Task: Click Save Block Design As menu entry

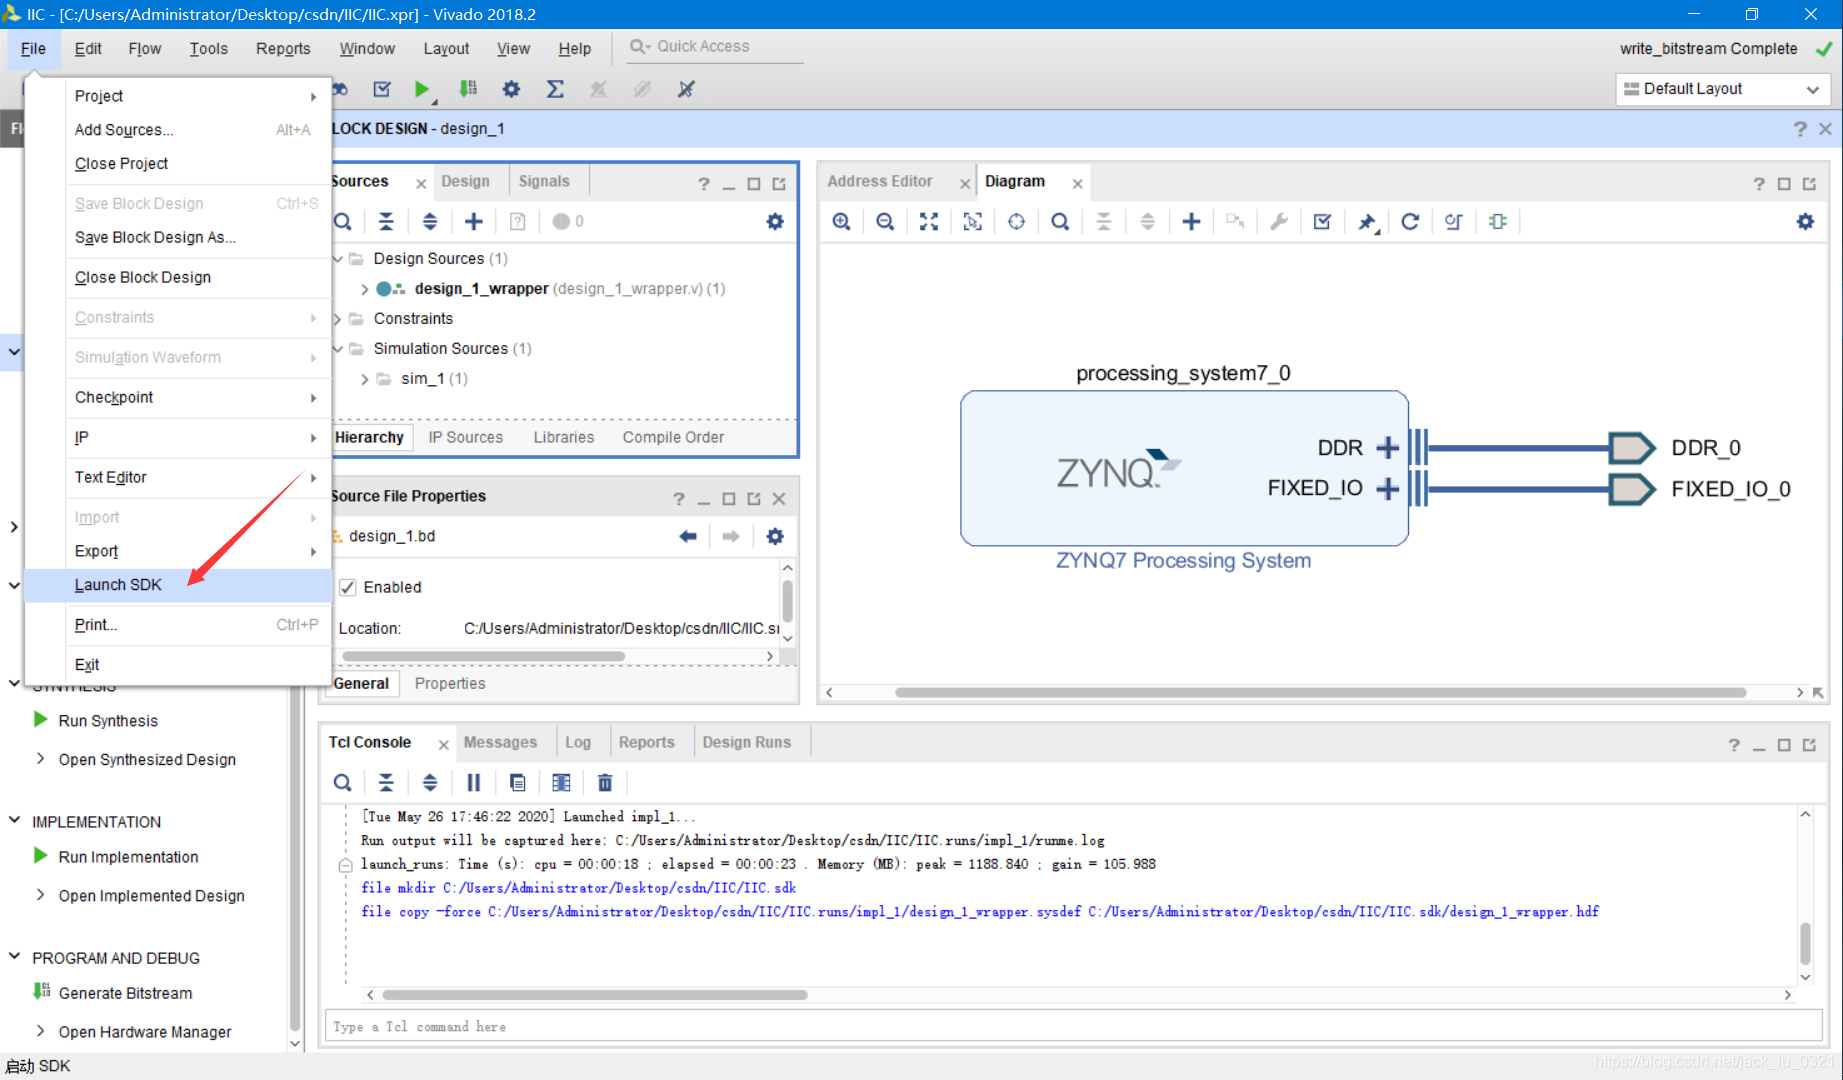Action: (x=177, y=237)
